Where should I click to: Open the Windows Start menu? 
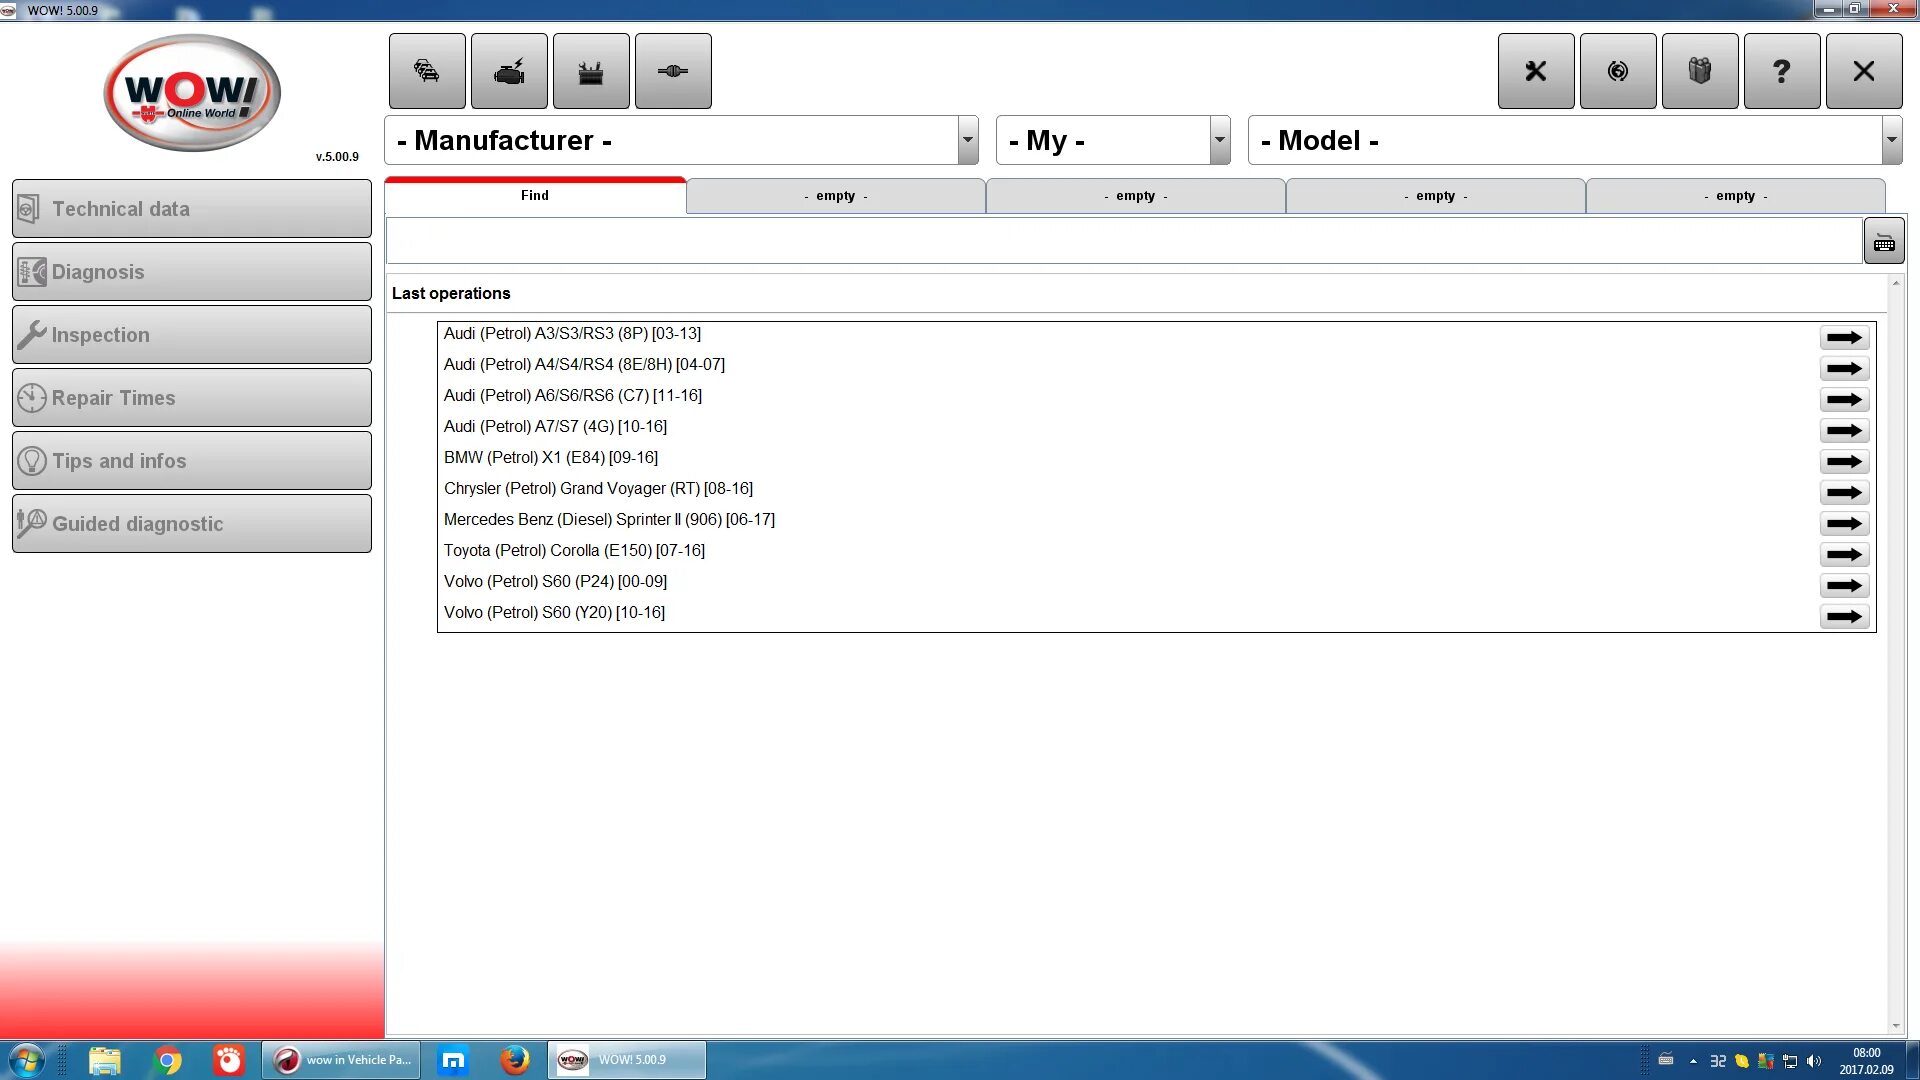pyautogui.click(x=26, y=1060)
